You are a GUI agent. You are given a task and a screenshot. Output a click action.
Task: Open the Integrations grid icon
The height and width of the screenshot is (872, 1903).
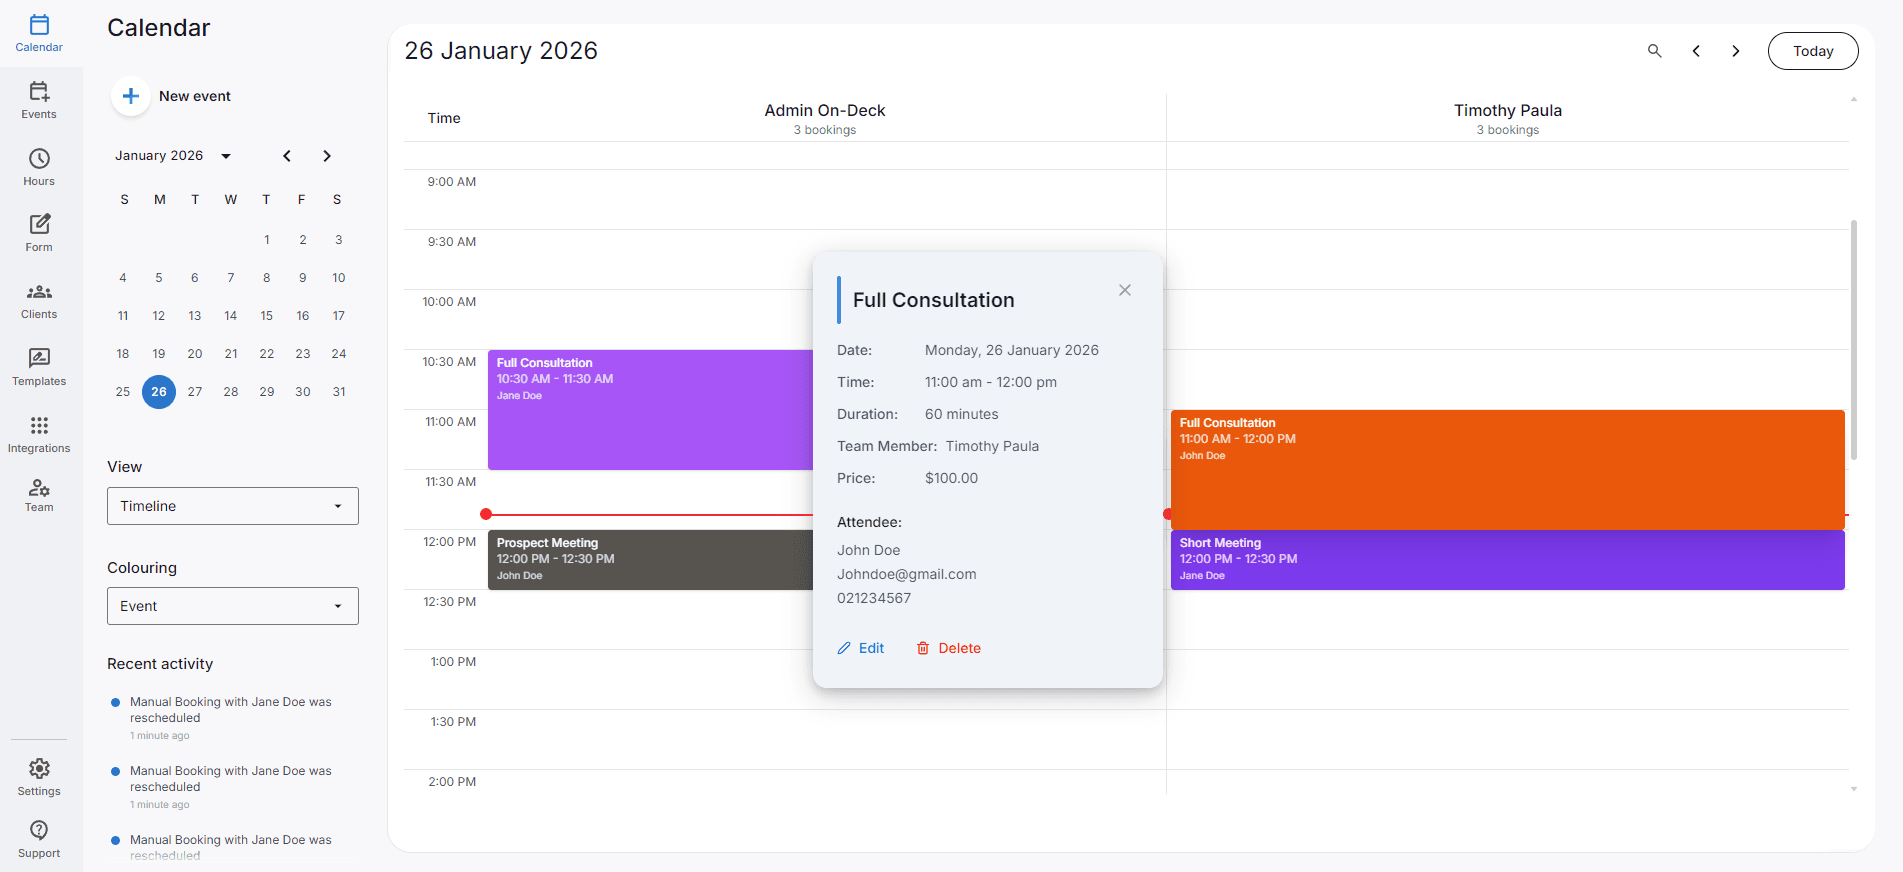pyautogui.click(x=39, y=425)
